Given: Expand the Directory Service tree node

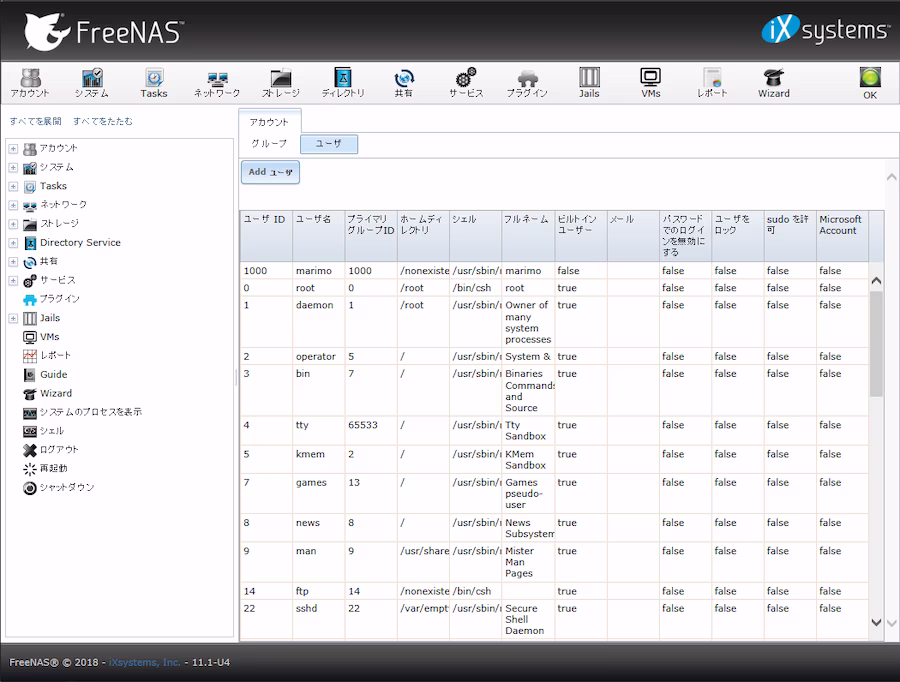Looking at the screenshot, I should point(13,243).
